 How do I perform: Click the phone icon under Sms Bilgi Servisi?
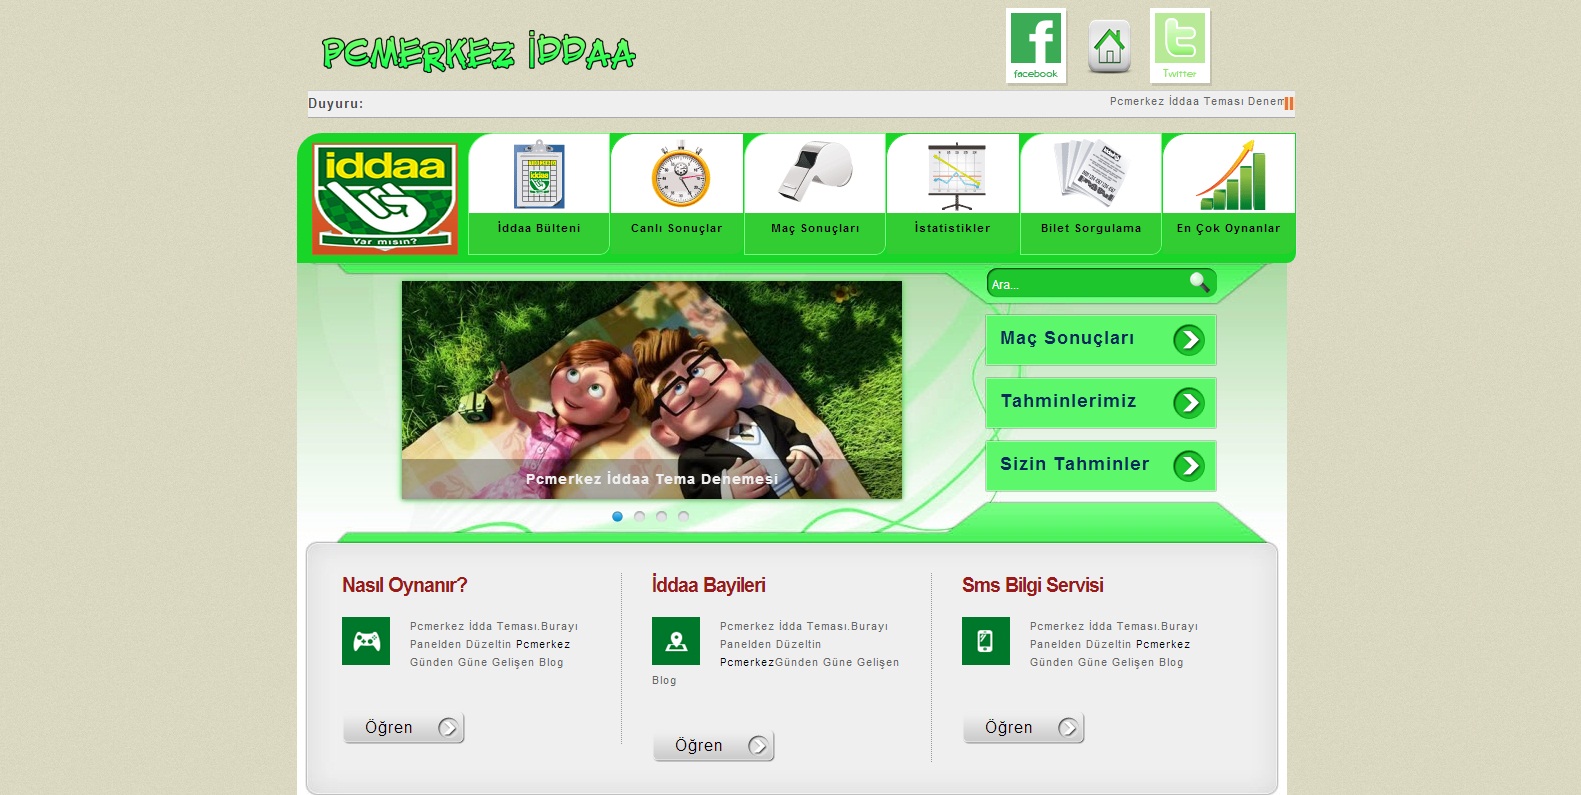pyautogui.click(x=986, y=641)
